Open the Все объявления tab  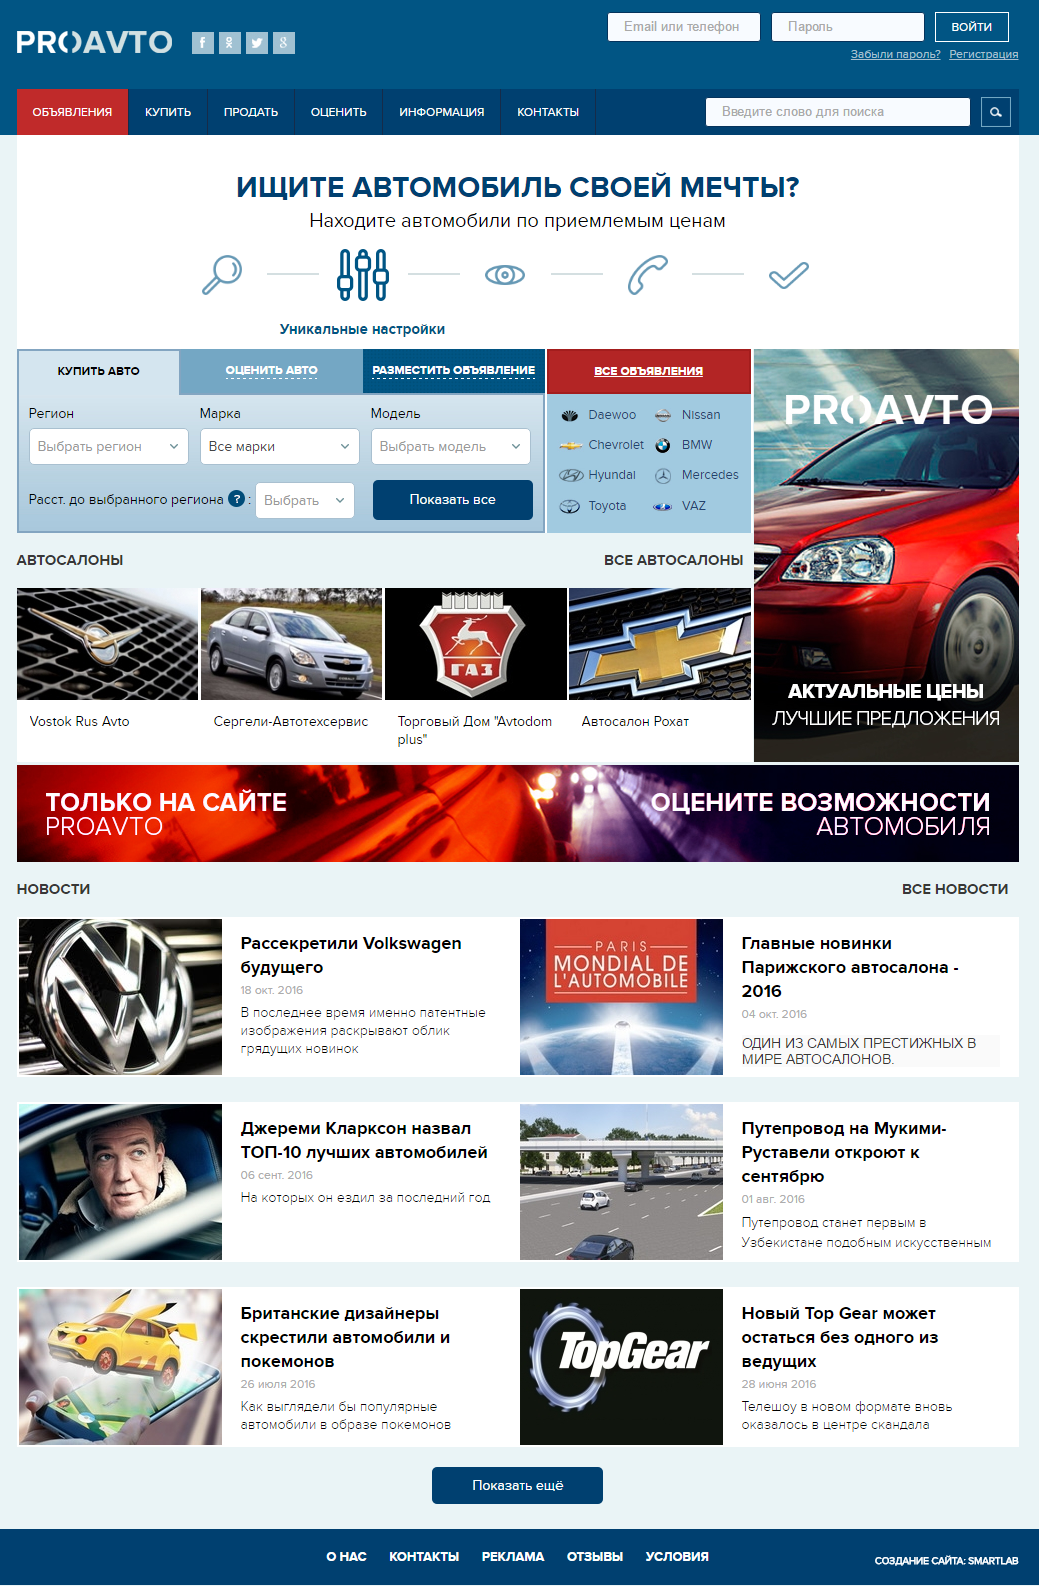pyautogui.click(x=649, y=371)
